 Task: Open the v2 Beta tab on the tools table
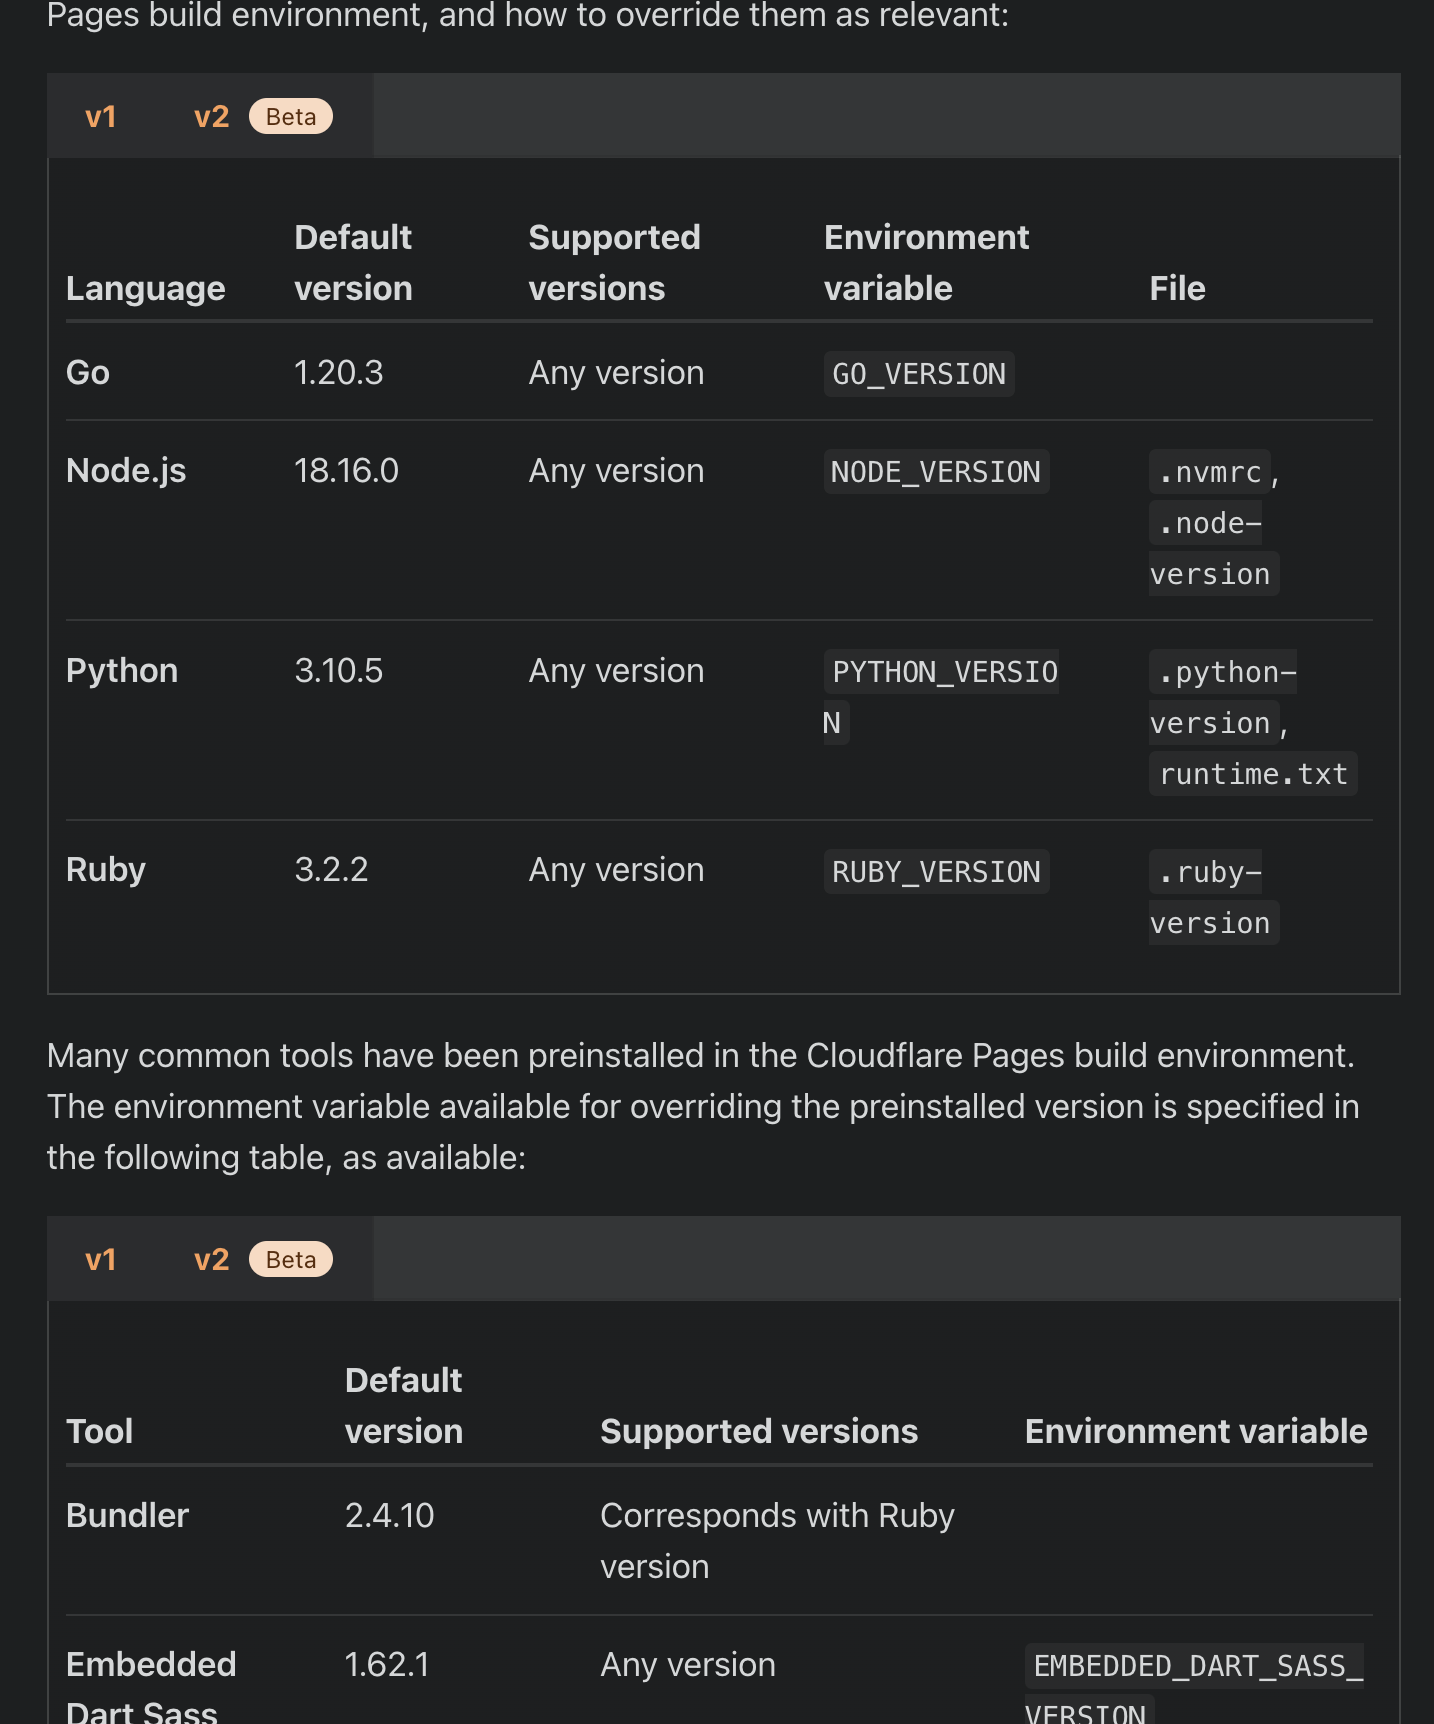pos(211,1259)
